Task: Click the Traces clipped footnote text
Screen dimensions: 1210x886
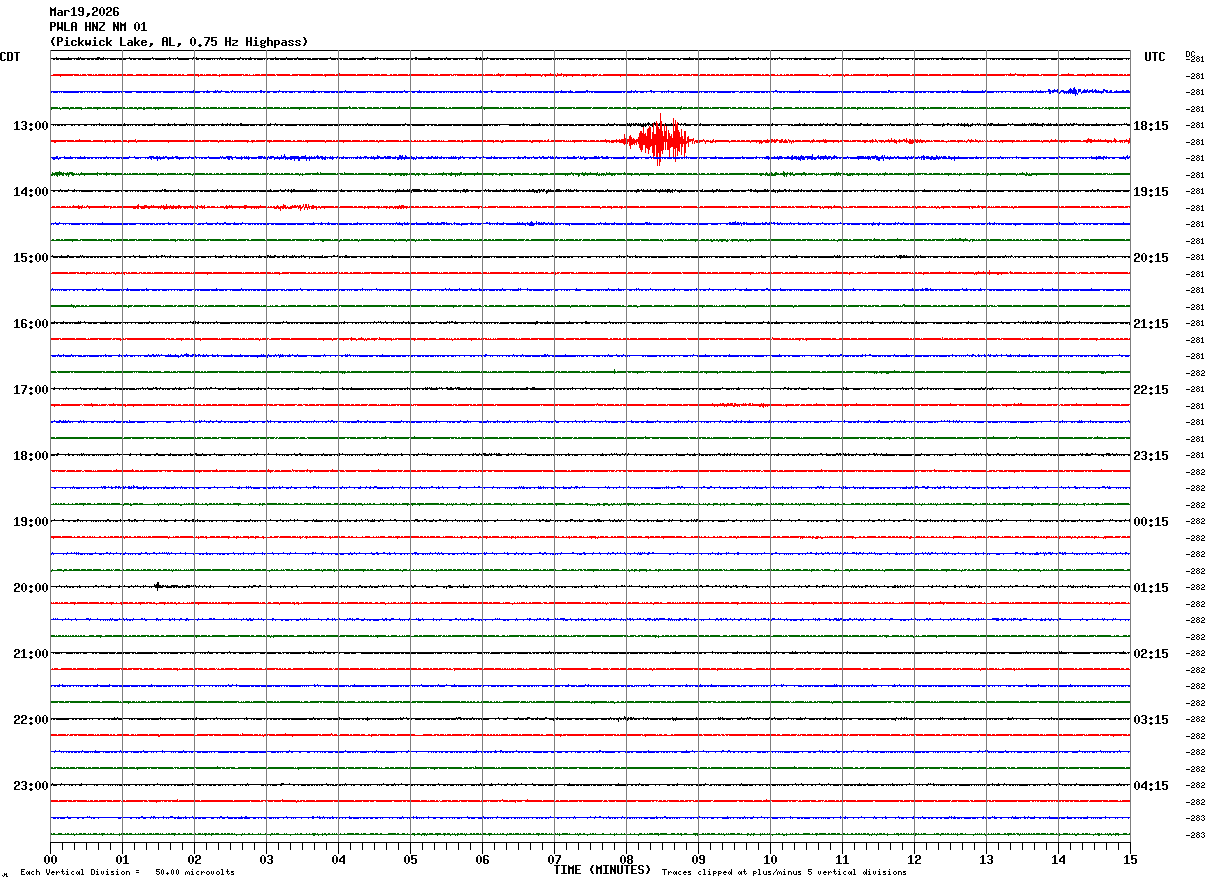Action: coord(784,873)
